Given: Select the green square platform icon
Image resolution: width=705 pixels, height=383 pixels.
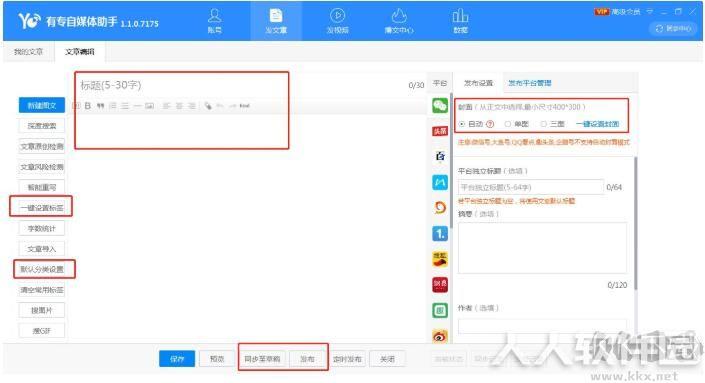Looking at the screenshot, I should coord(440,310).
